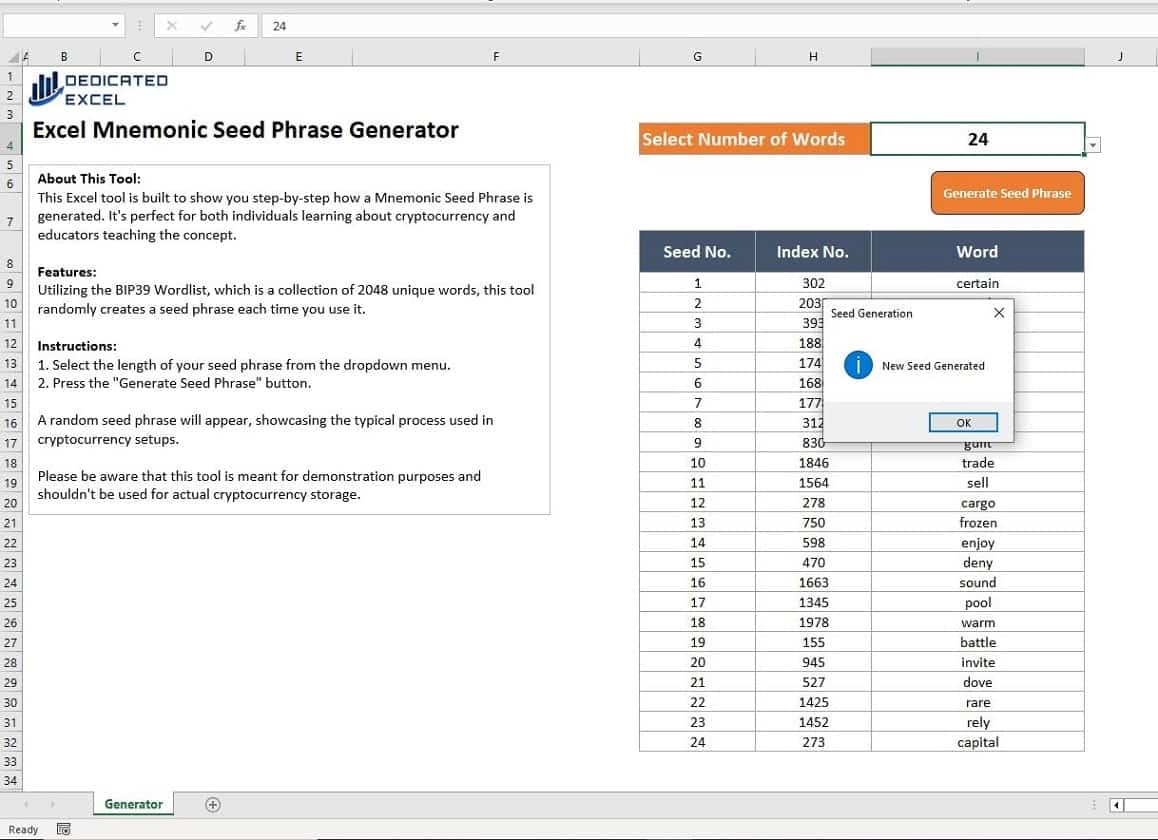Click OK in the Seed Generation dialog
Screen dimensions: 1158x840
(962, 422)
